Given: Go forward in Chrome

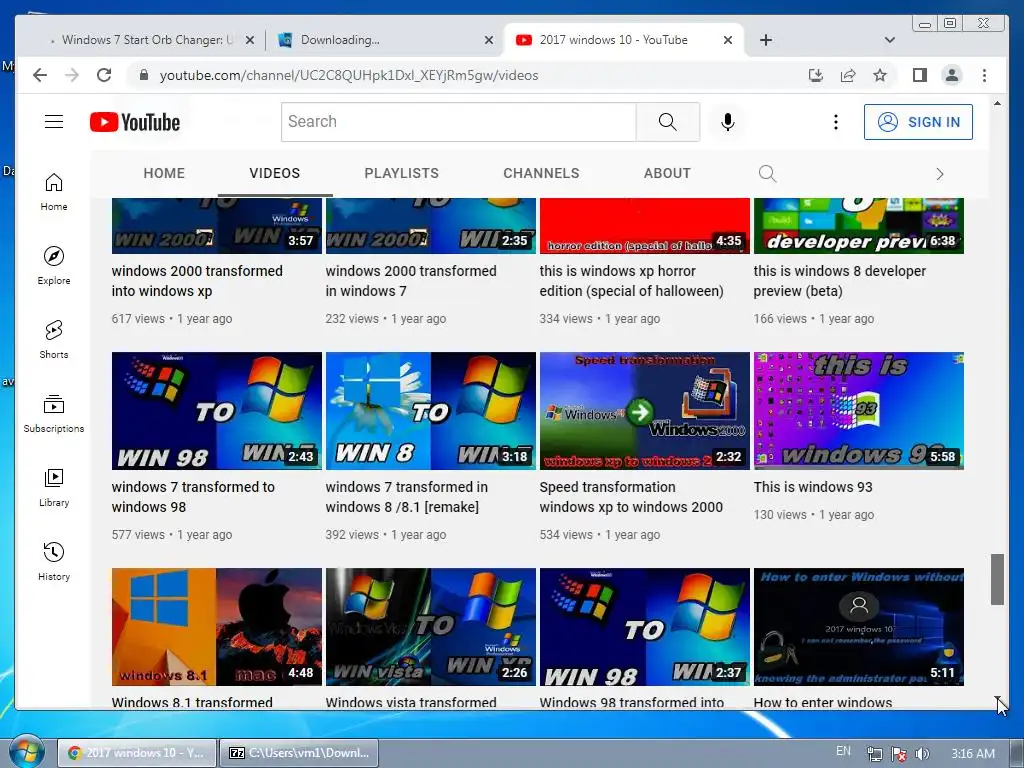Looking at the screenshot, I should click(x=72, y=75).
